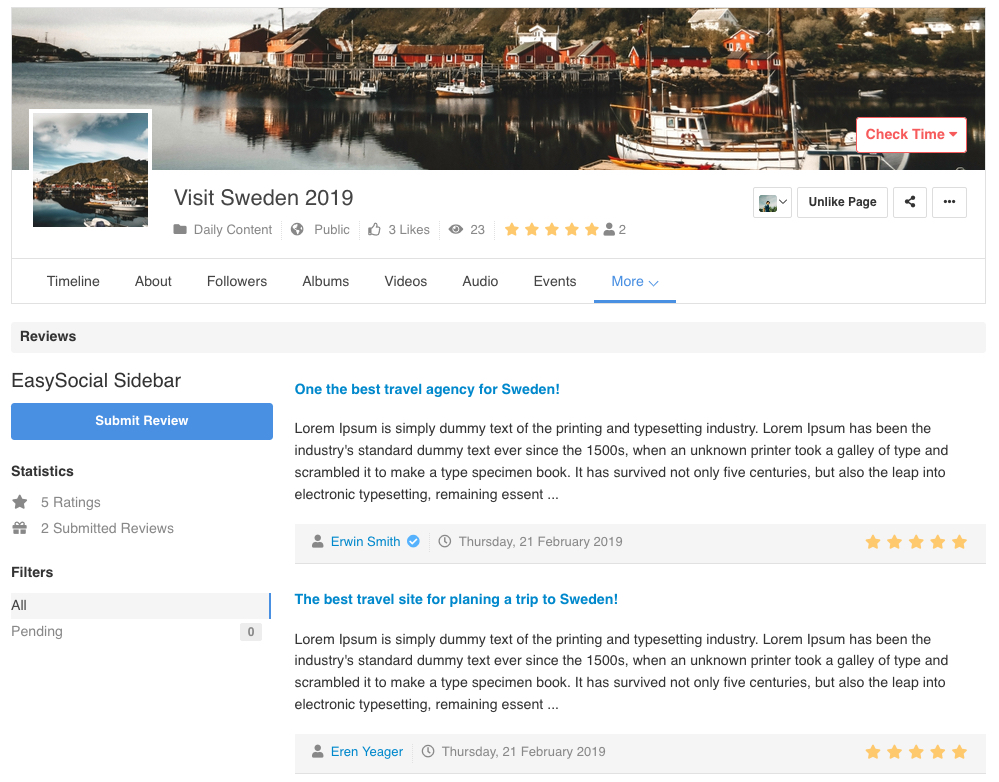Select the All reviews filter

click(141, 605)
